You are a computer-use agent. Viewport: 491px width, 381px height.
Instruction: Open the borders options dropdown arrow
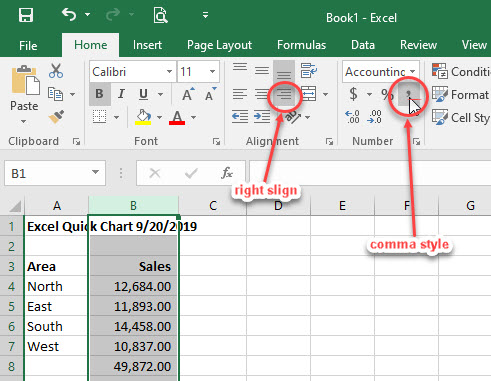tap(116, 117)
